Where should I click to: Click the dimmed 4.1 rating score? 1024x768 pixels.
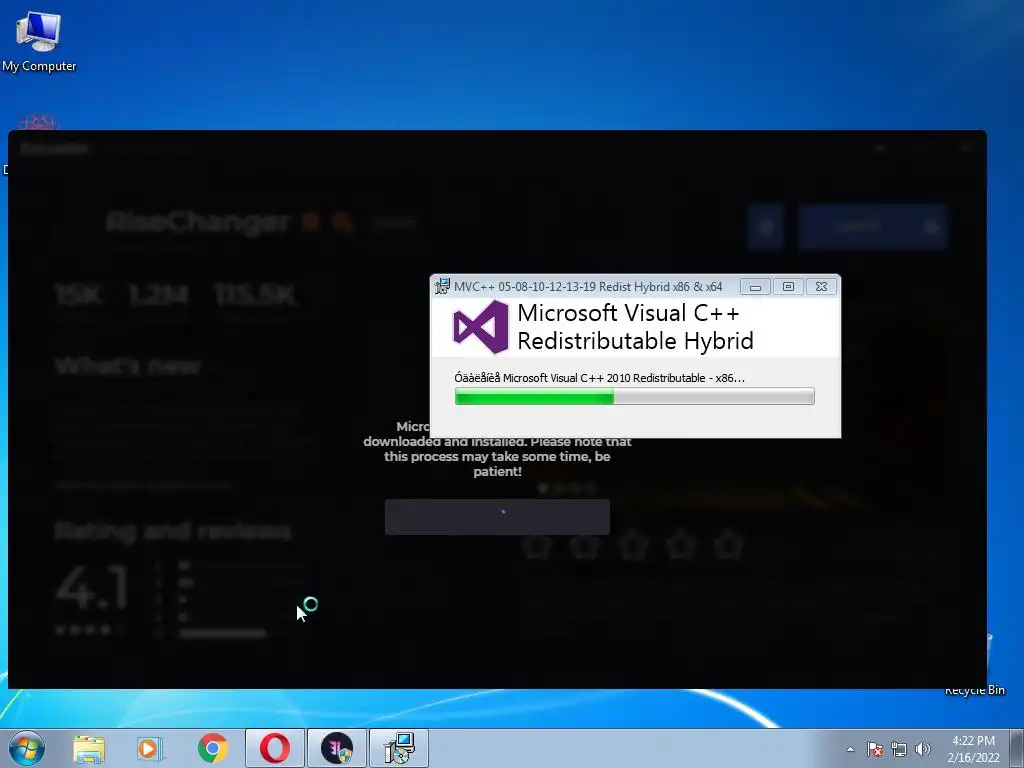point(91,588)
